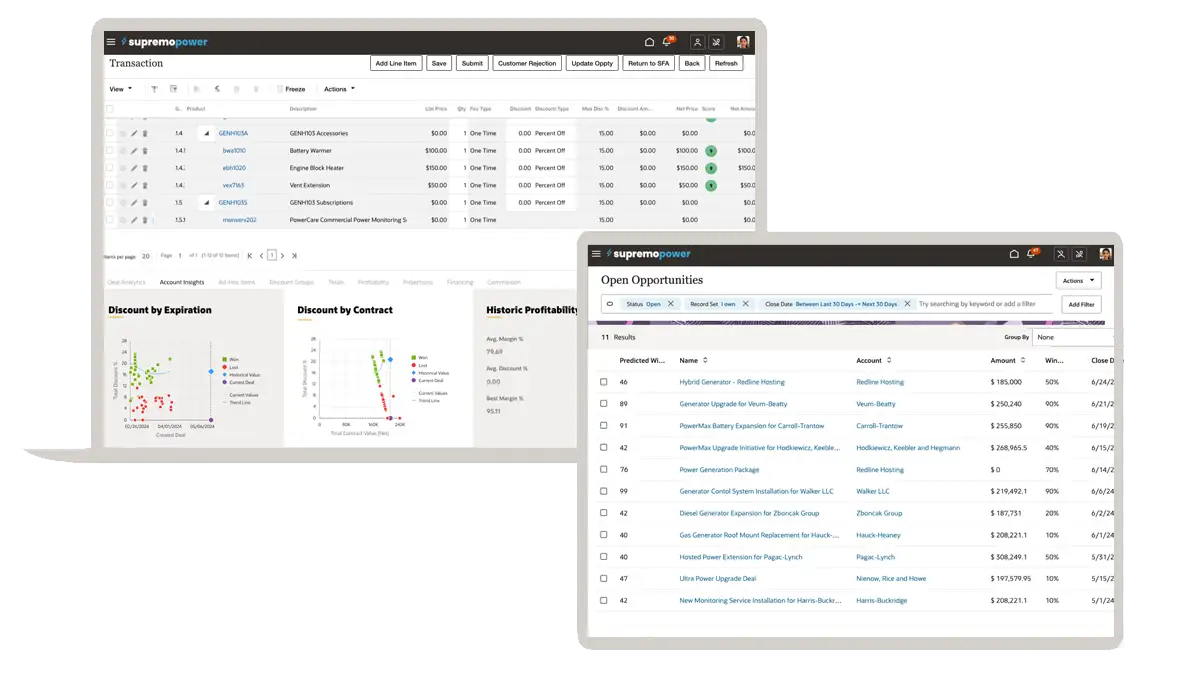Click home icon in Transaction header

(649, 42)
